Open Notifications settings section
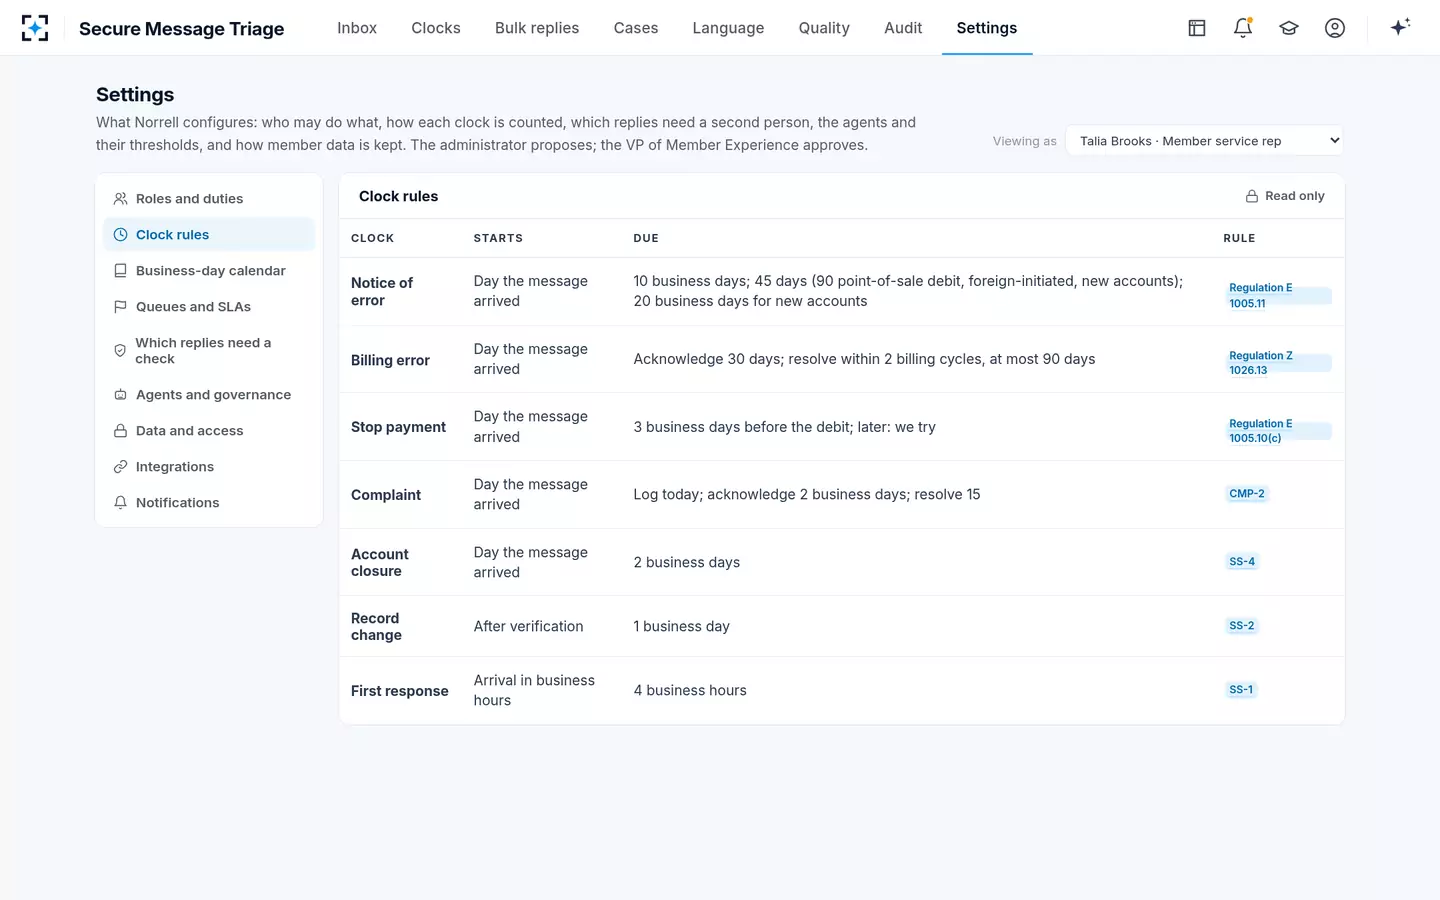Viewport: 1440px width, 900px height. pyautogui.click(x=209, y=503)
